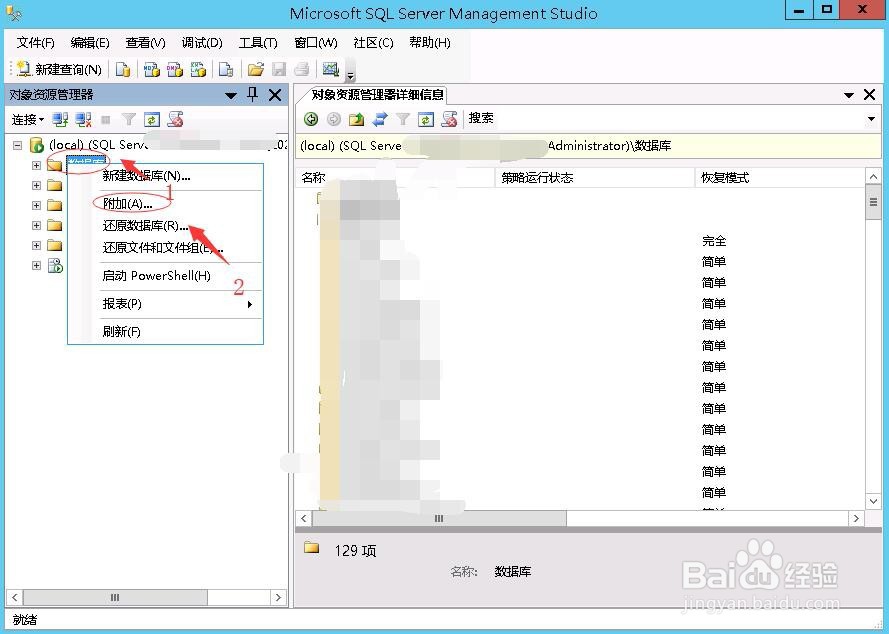Open the search box dropdown arrow
The height and width of the screenshot is (634, 889).
871,119
